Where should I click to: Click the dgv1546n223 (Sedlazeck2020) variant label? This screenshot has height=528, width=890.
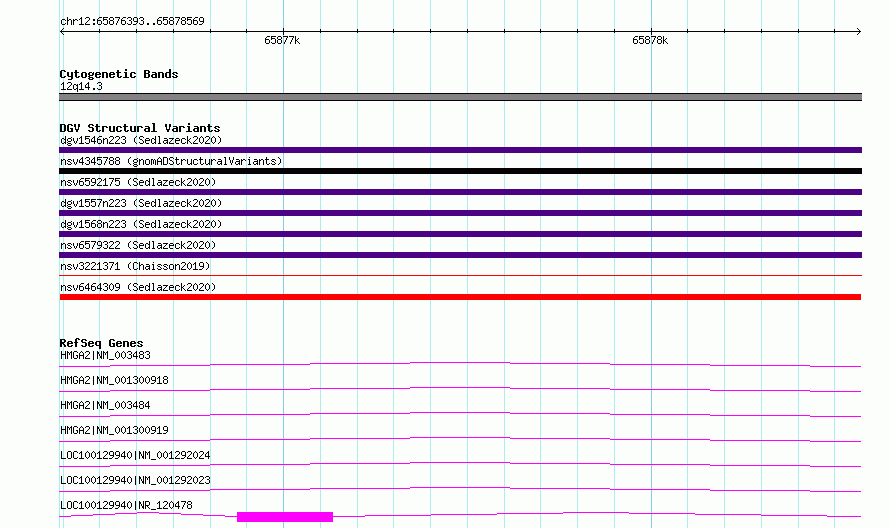point(141,140)
